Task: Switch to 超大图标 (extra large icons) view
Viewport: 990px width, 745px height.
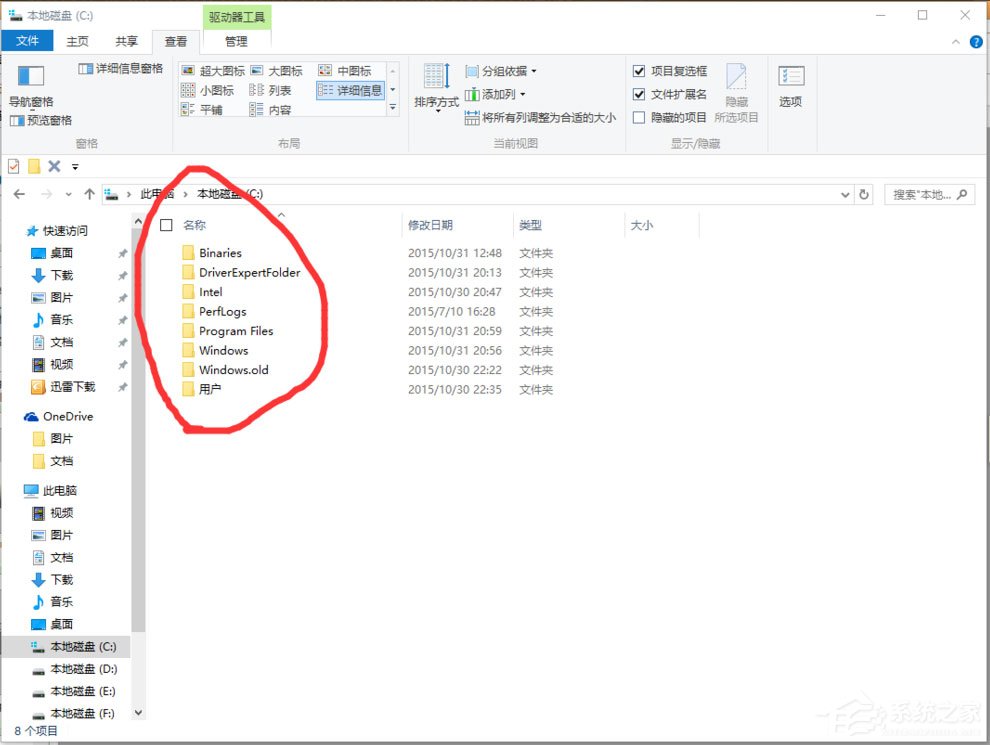Action: [214, 70]
